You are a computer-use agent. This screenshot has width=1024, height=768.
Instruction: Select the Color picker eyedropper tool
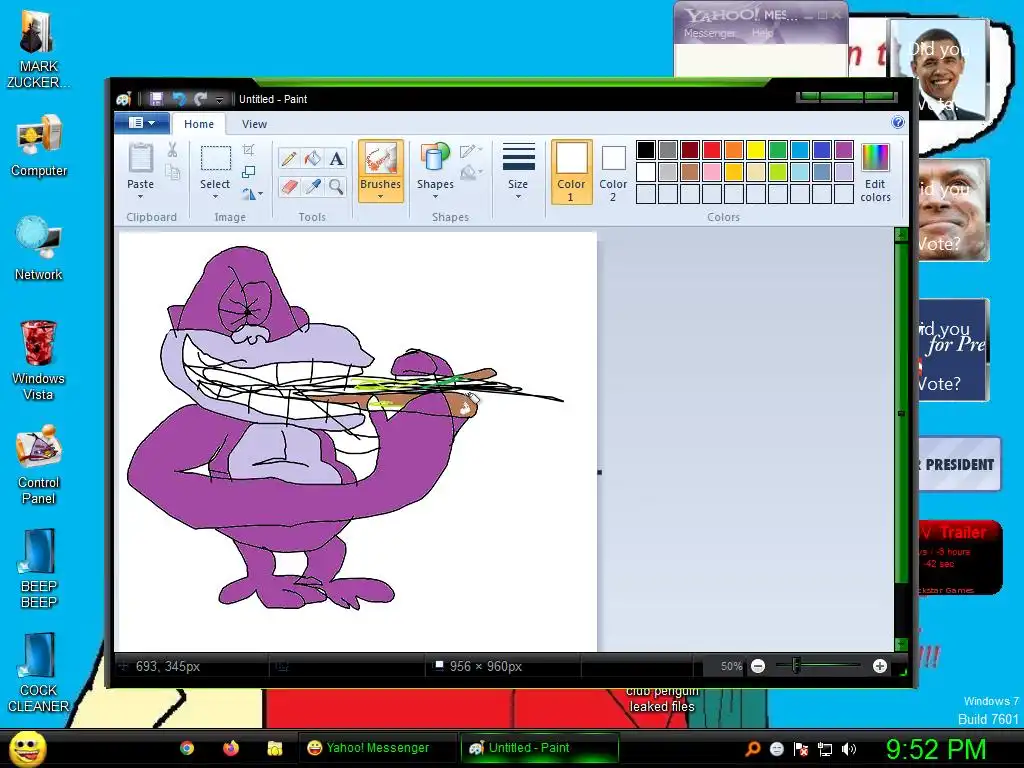(x=313, y=187)
